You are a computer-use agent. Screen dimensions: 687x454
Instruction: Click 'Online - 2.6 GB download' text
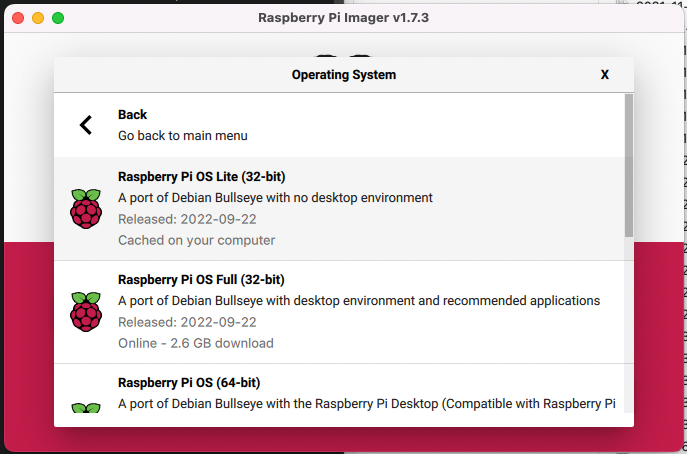196,343
